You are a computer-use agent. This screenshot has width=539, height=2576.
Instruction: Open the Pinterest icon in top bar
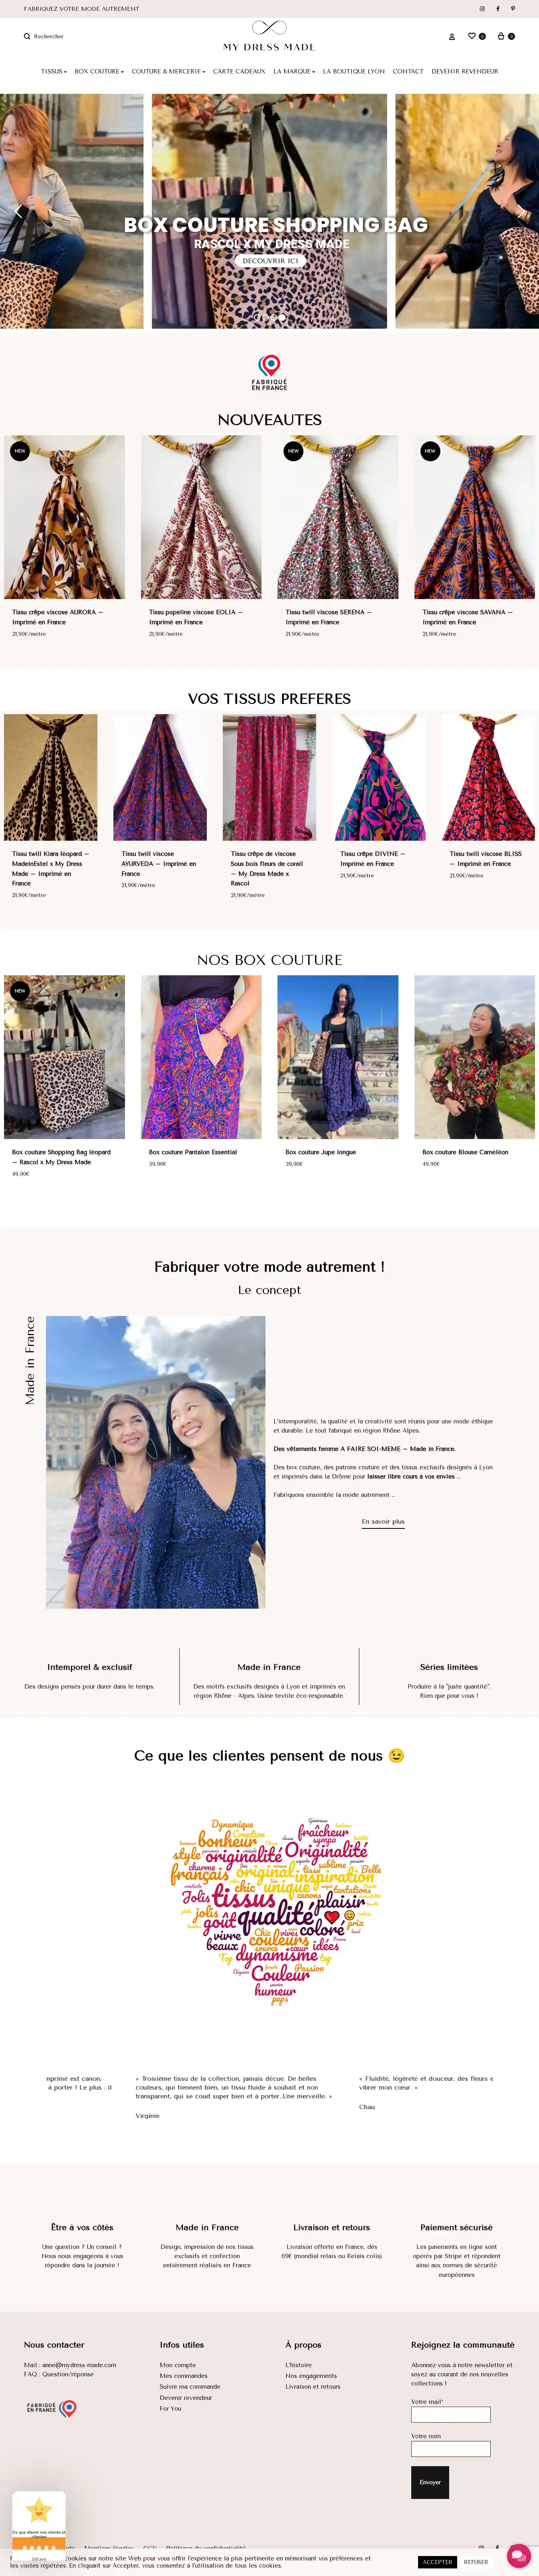click(x=513, y=8)
